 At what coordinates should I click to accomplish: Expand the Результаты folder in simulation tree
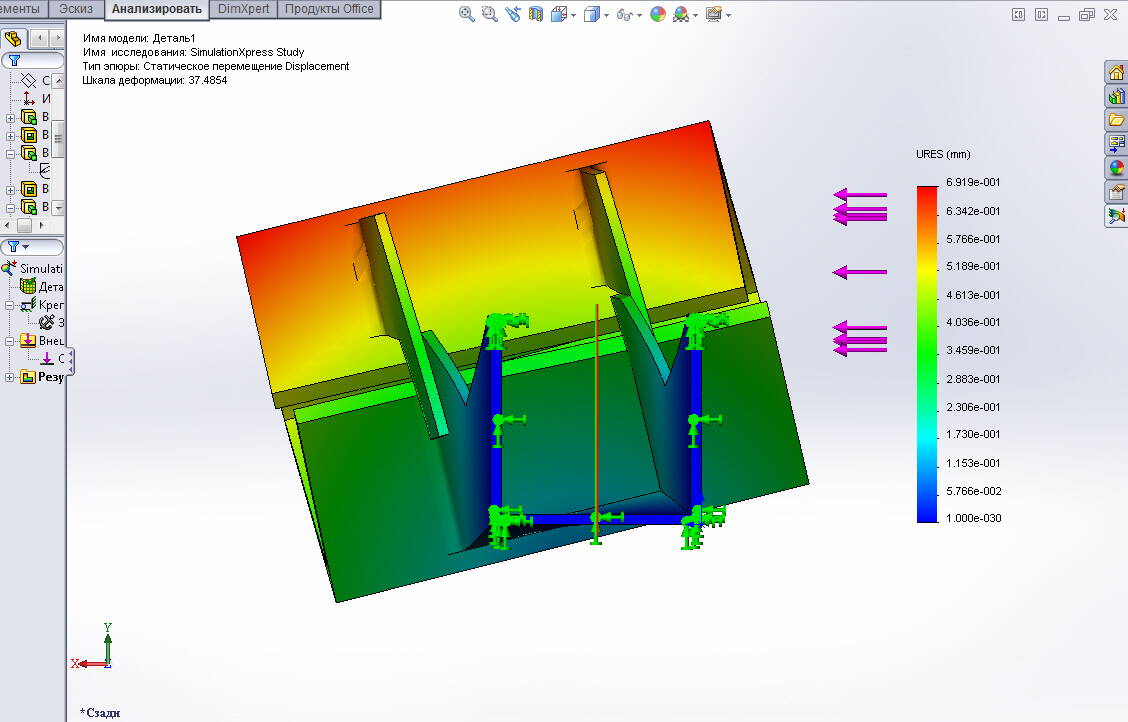11,377
